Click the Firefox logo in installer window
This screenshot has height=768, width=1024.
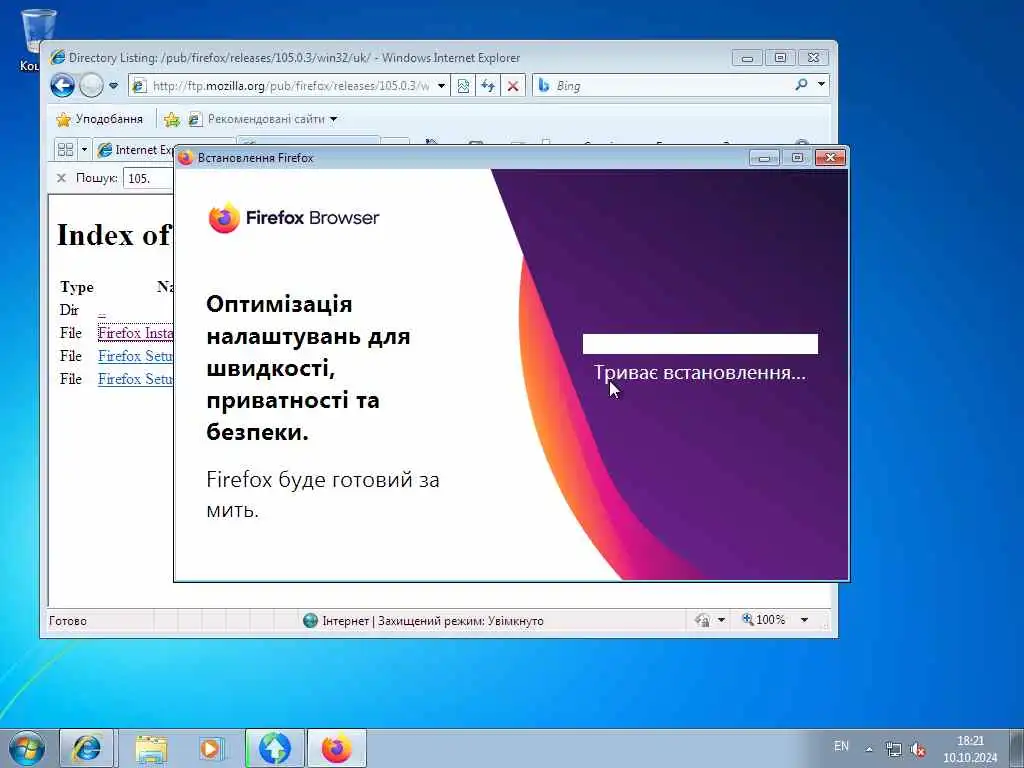click(224, 217)
